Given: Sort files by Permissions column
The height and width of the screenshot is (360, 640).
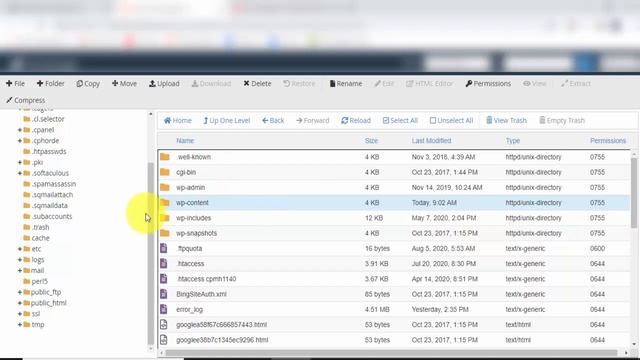Looking at the screenshot, I should tap(608, 141).
